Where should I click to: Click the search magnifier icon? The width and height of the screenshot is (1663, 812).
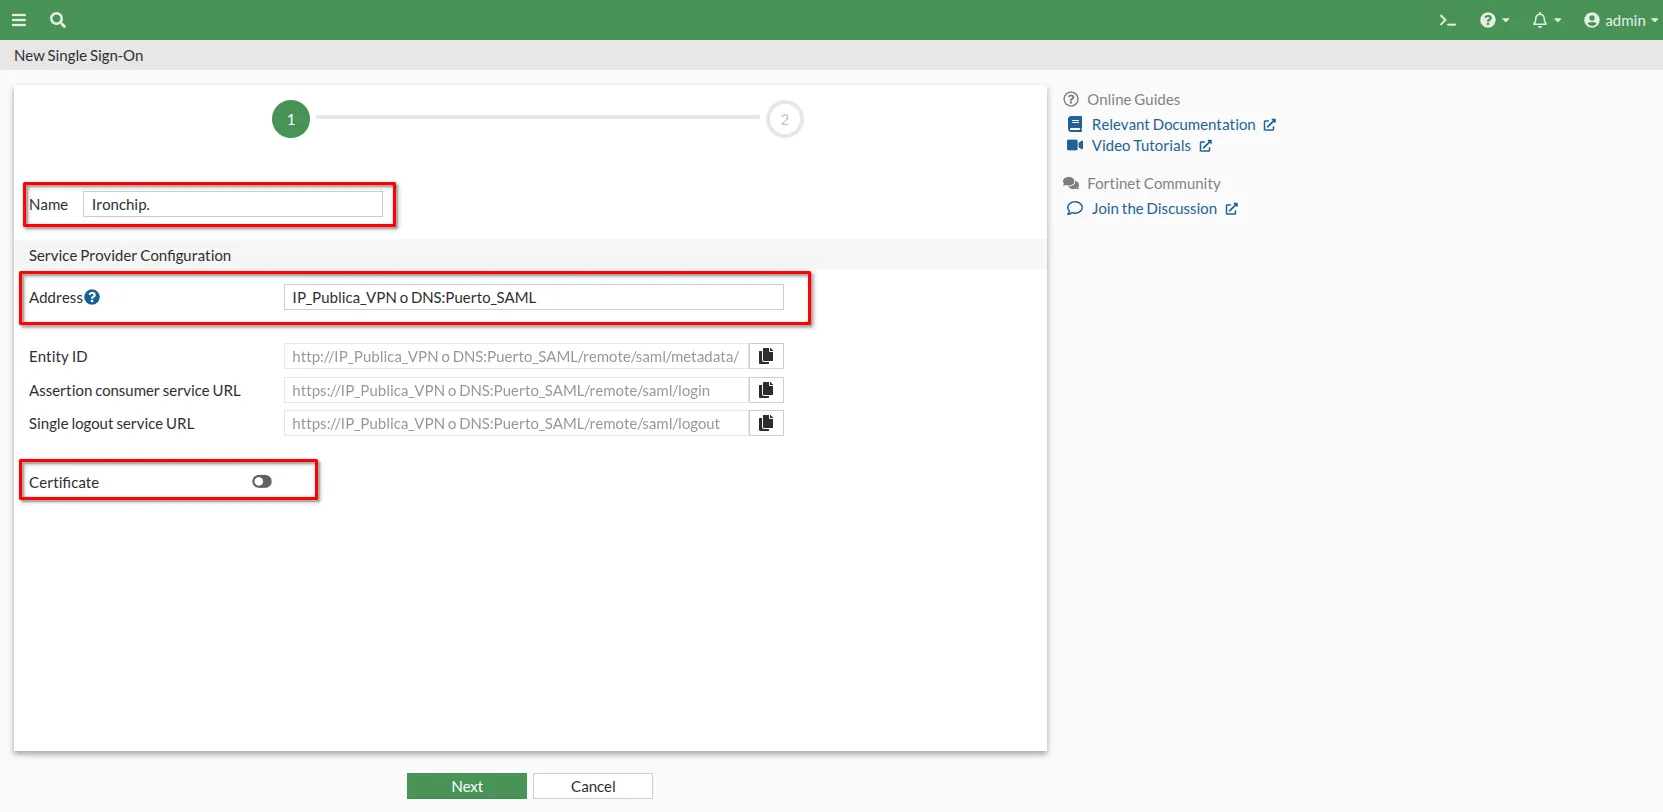[58, 20]
